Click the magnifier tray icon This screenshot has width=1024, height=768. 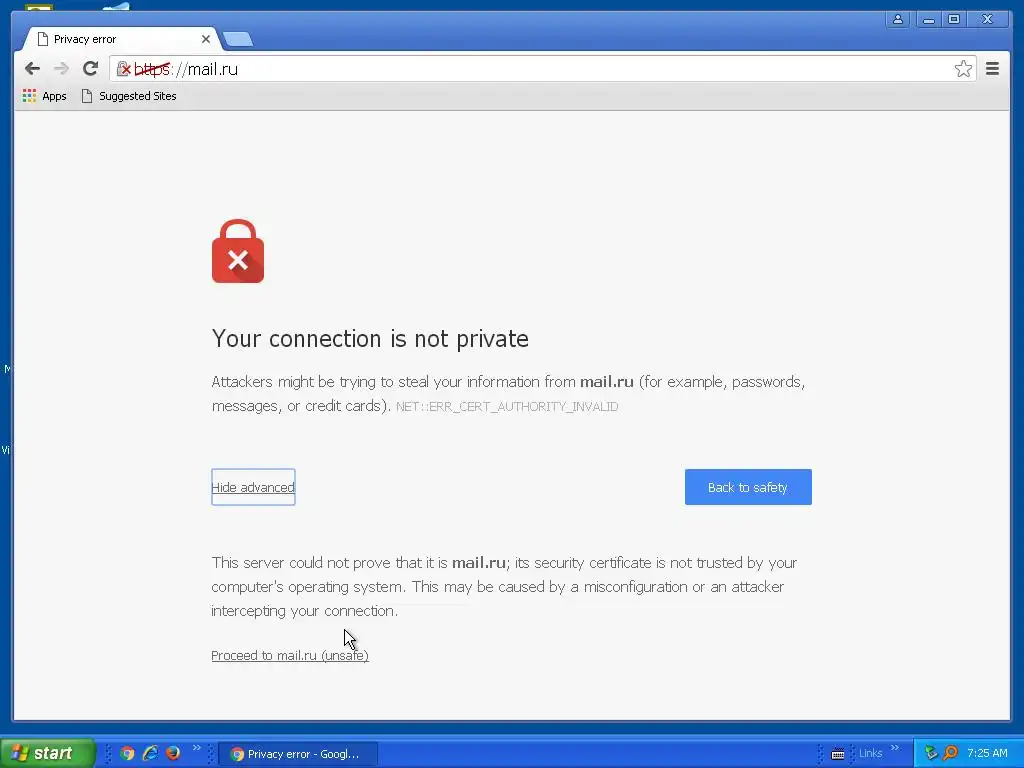pyautogui.click(x=950, y=753)
